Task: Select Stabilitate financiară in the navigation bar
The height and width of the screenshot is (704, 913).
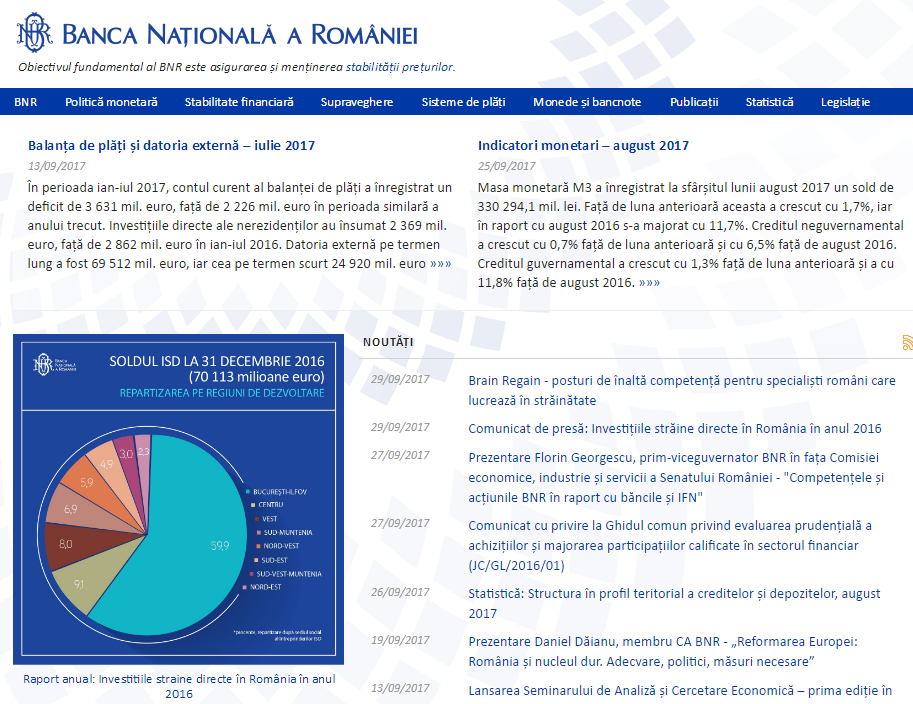Action: [239, 102]
